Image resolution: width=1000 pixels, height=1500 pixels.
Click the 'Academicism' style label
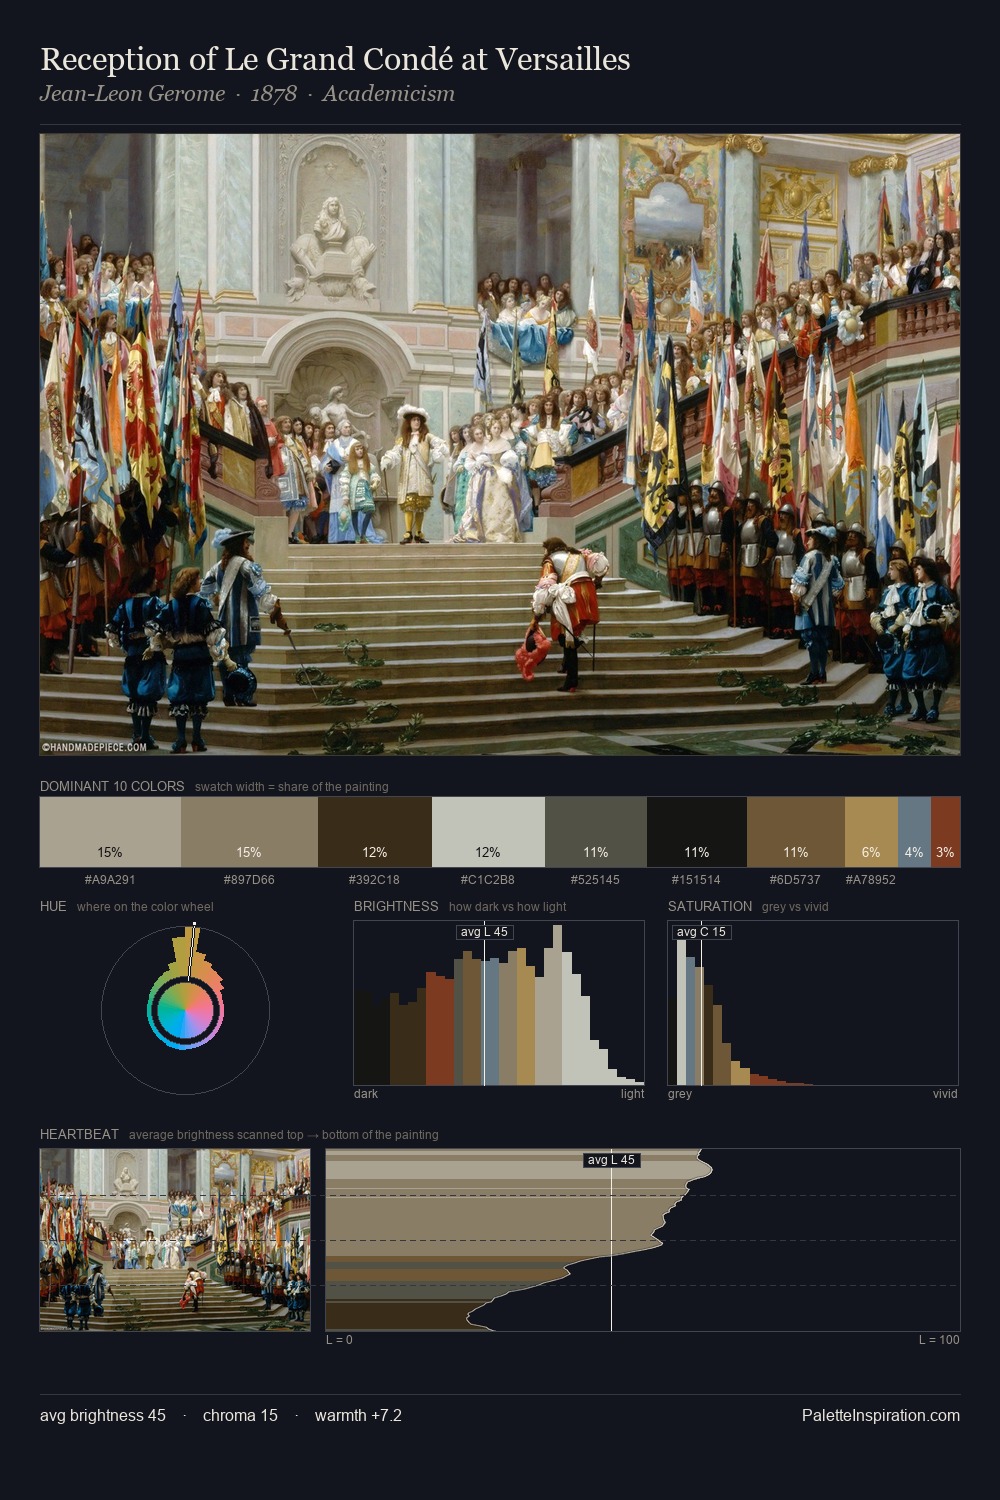coord(388,94)
